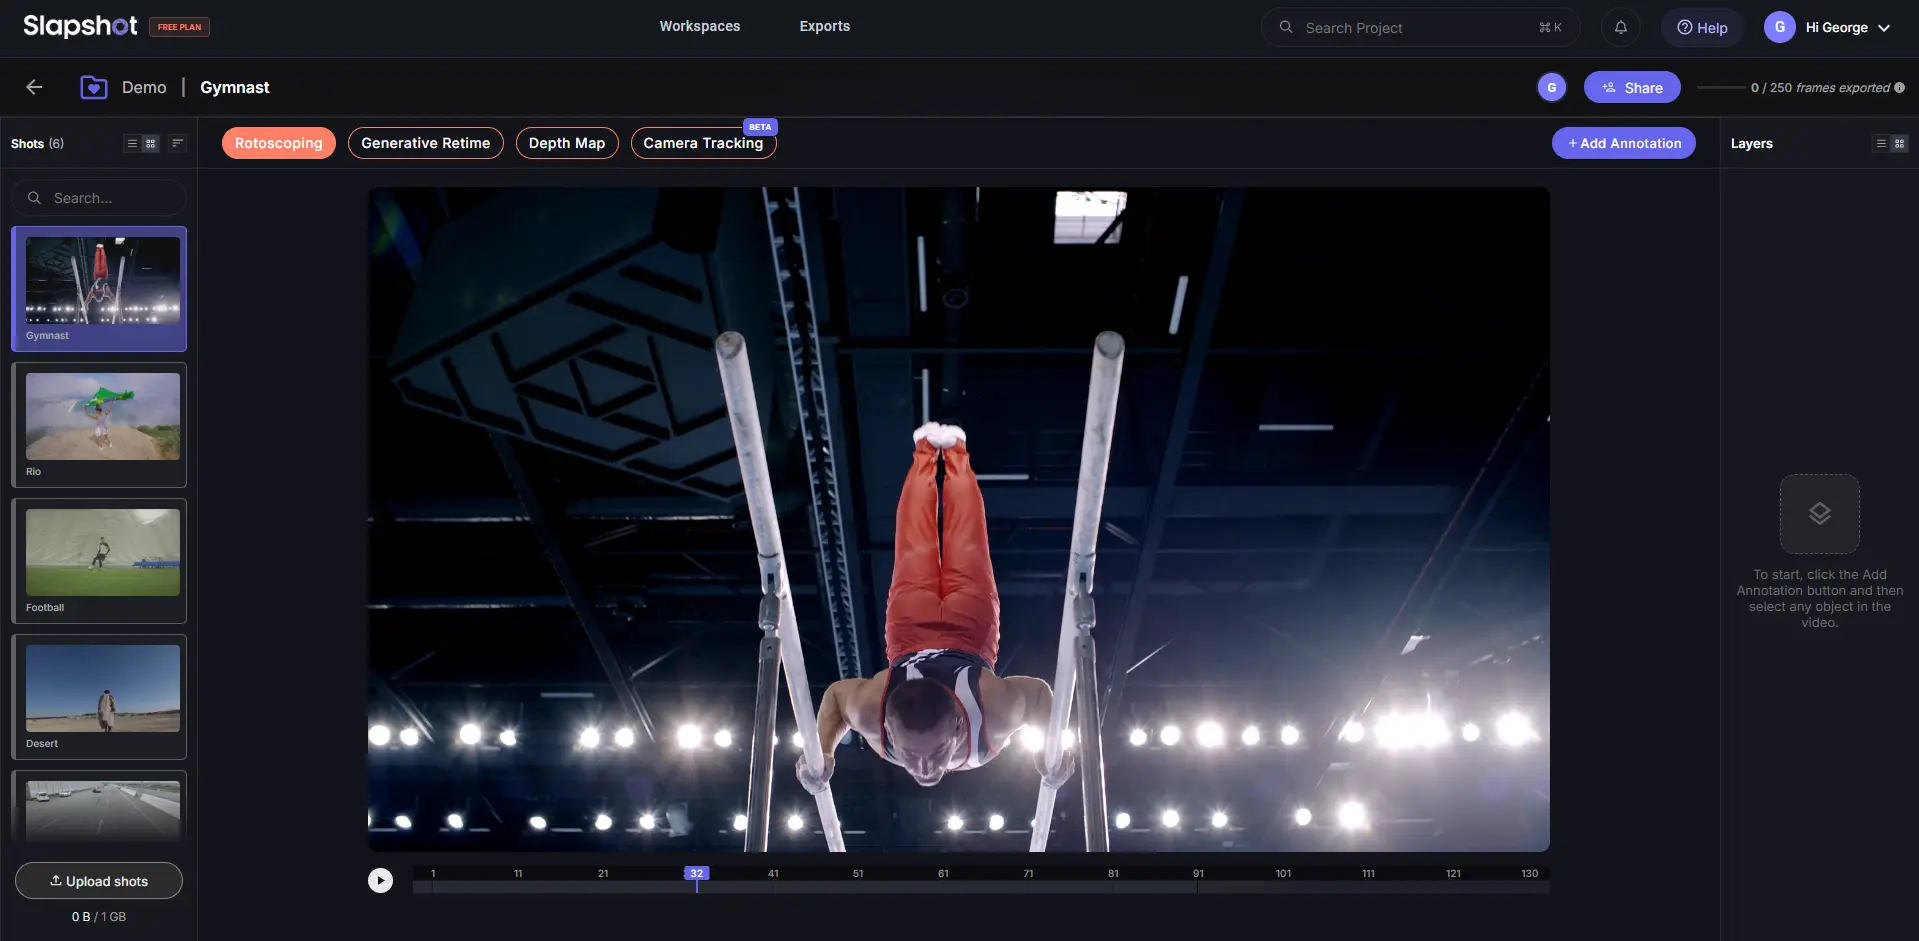Open the Help menu
1919x941 pixels.
(1702, 27)
